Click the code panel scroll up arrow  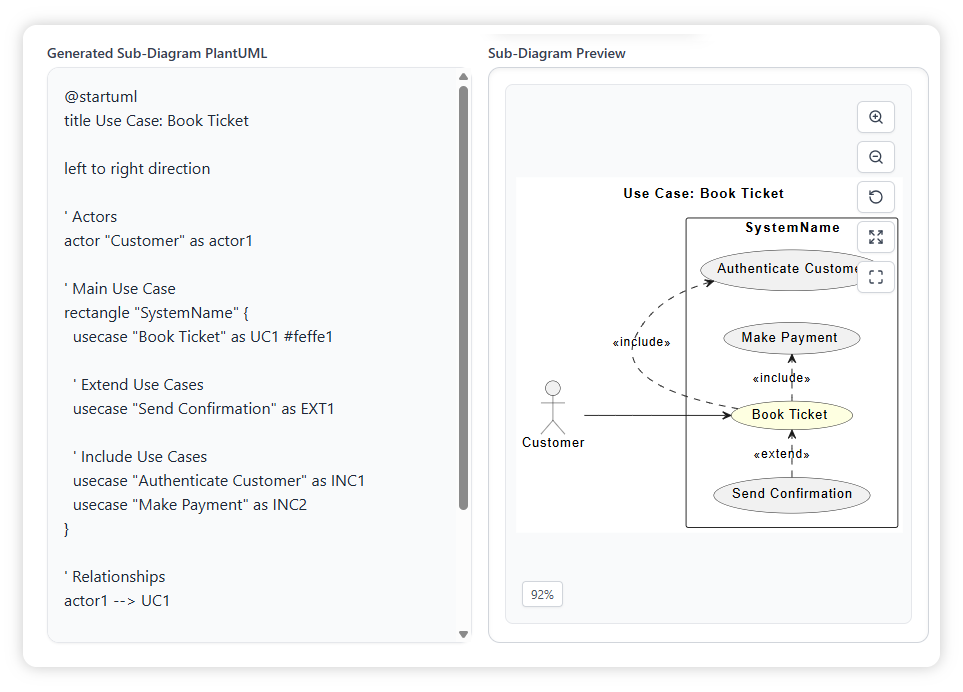tap(463, 77)
